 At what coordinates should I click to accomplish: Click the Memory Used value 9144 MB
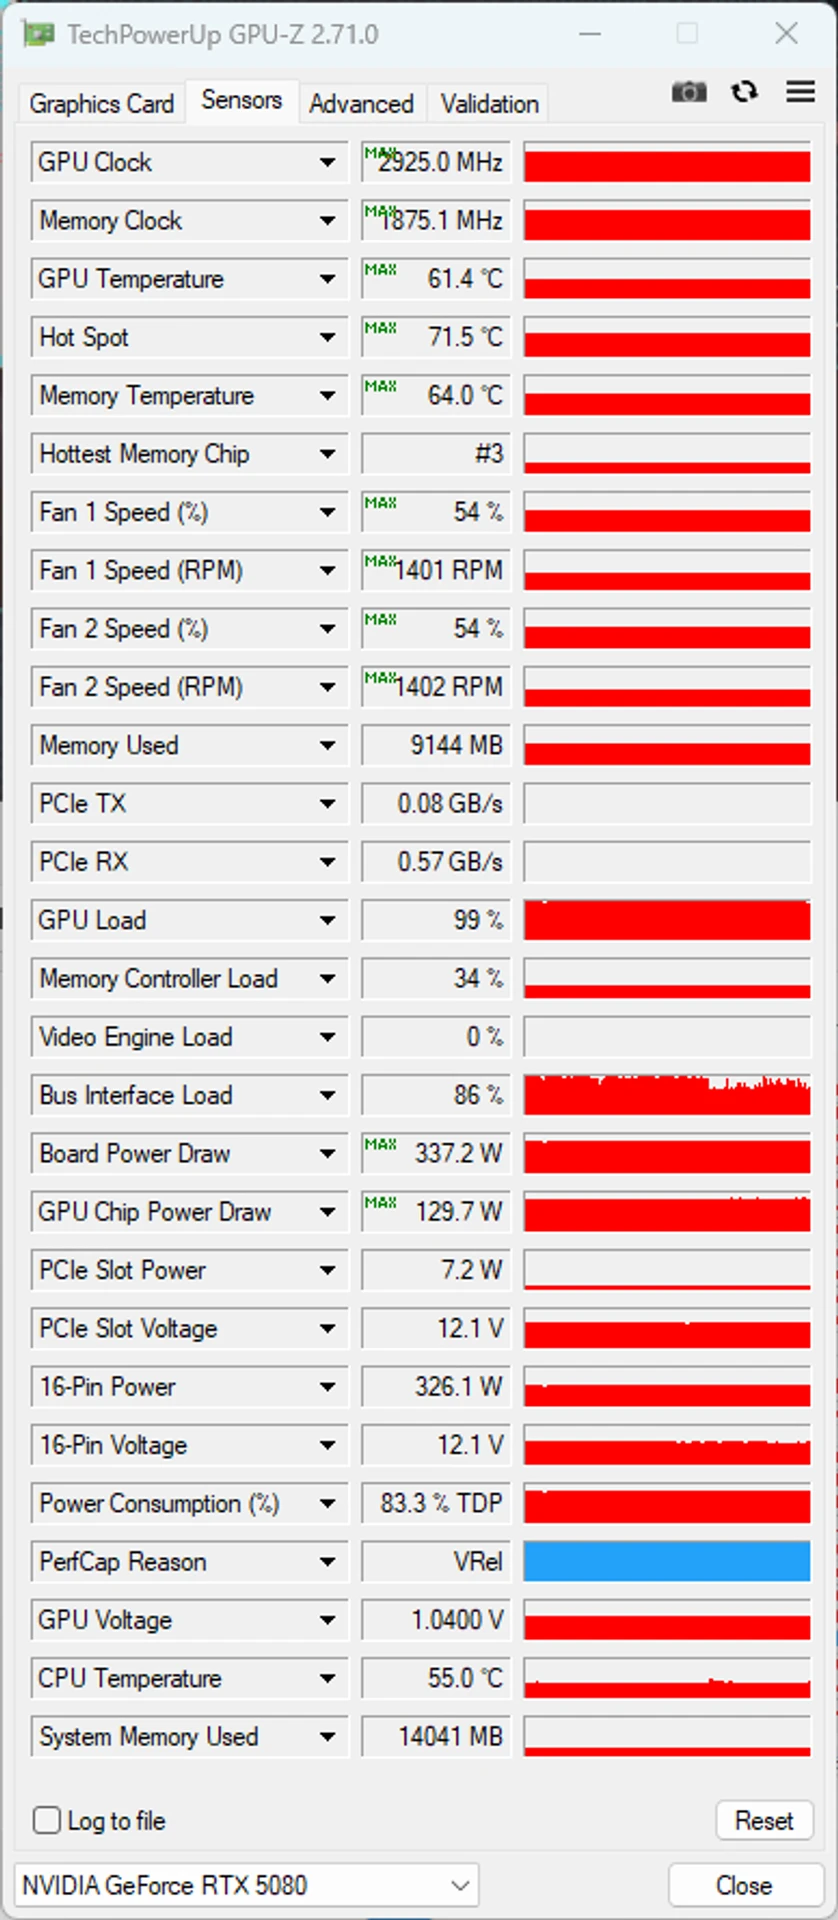pos(436,745)
